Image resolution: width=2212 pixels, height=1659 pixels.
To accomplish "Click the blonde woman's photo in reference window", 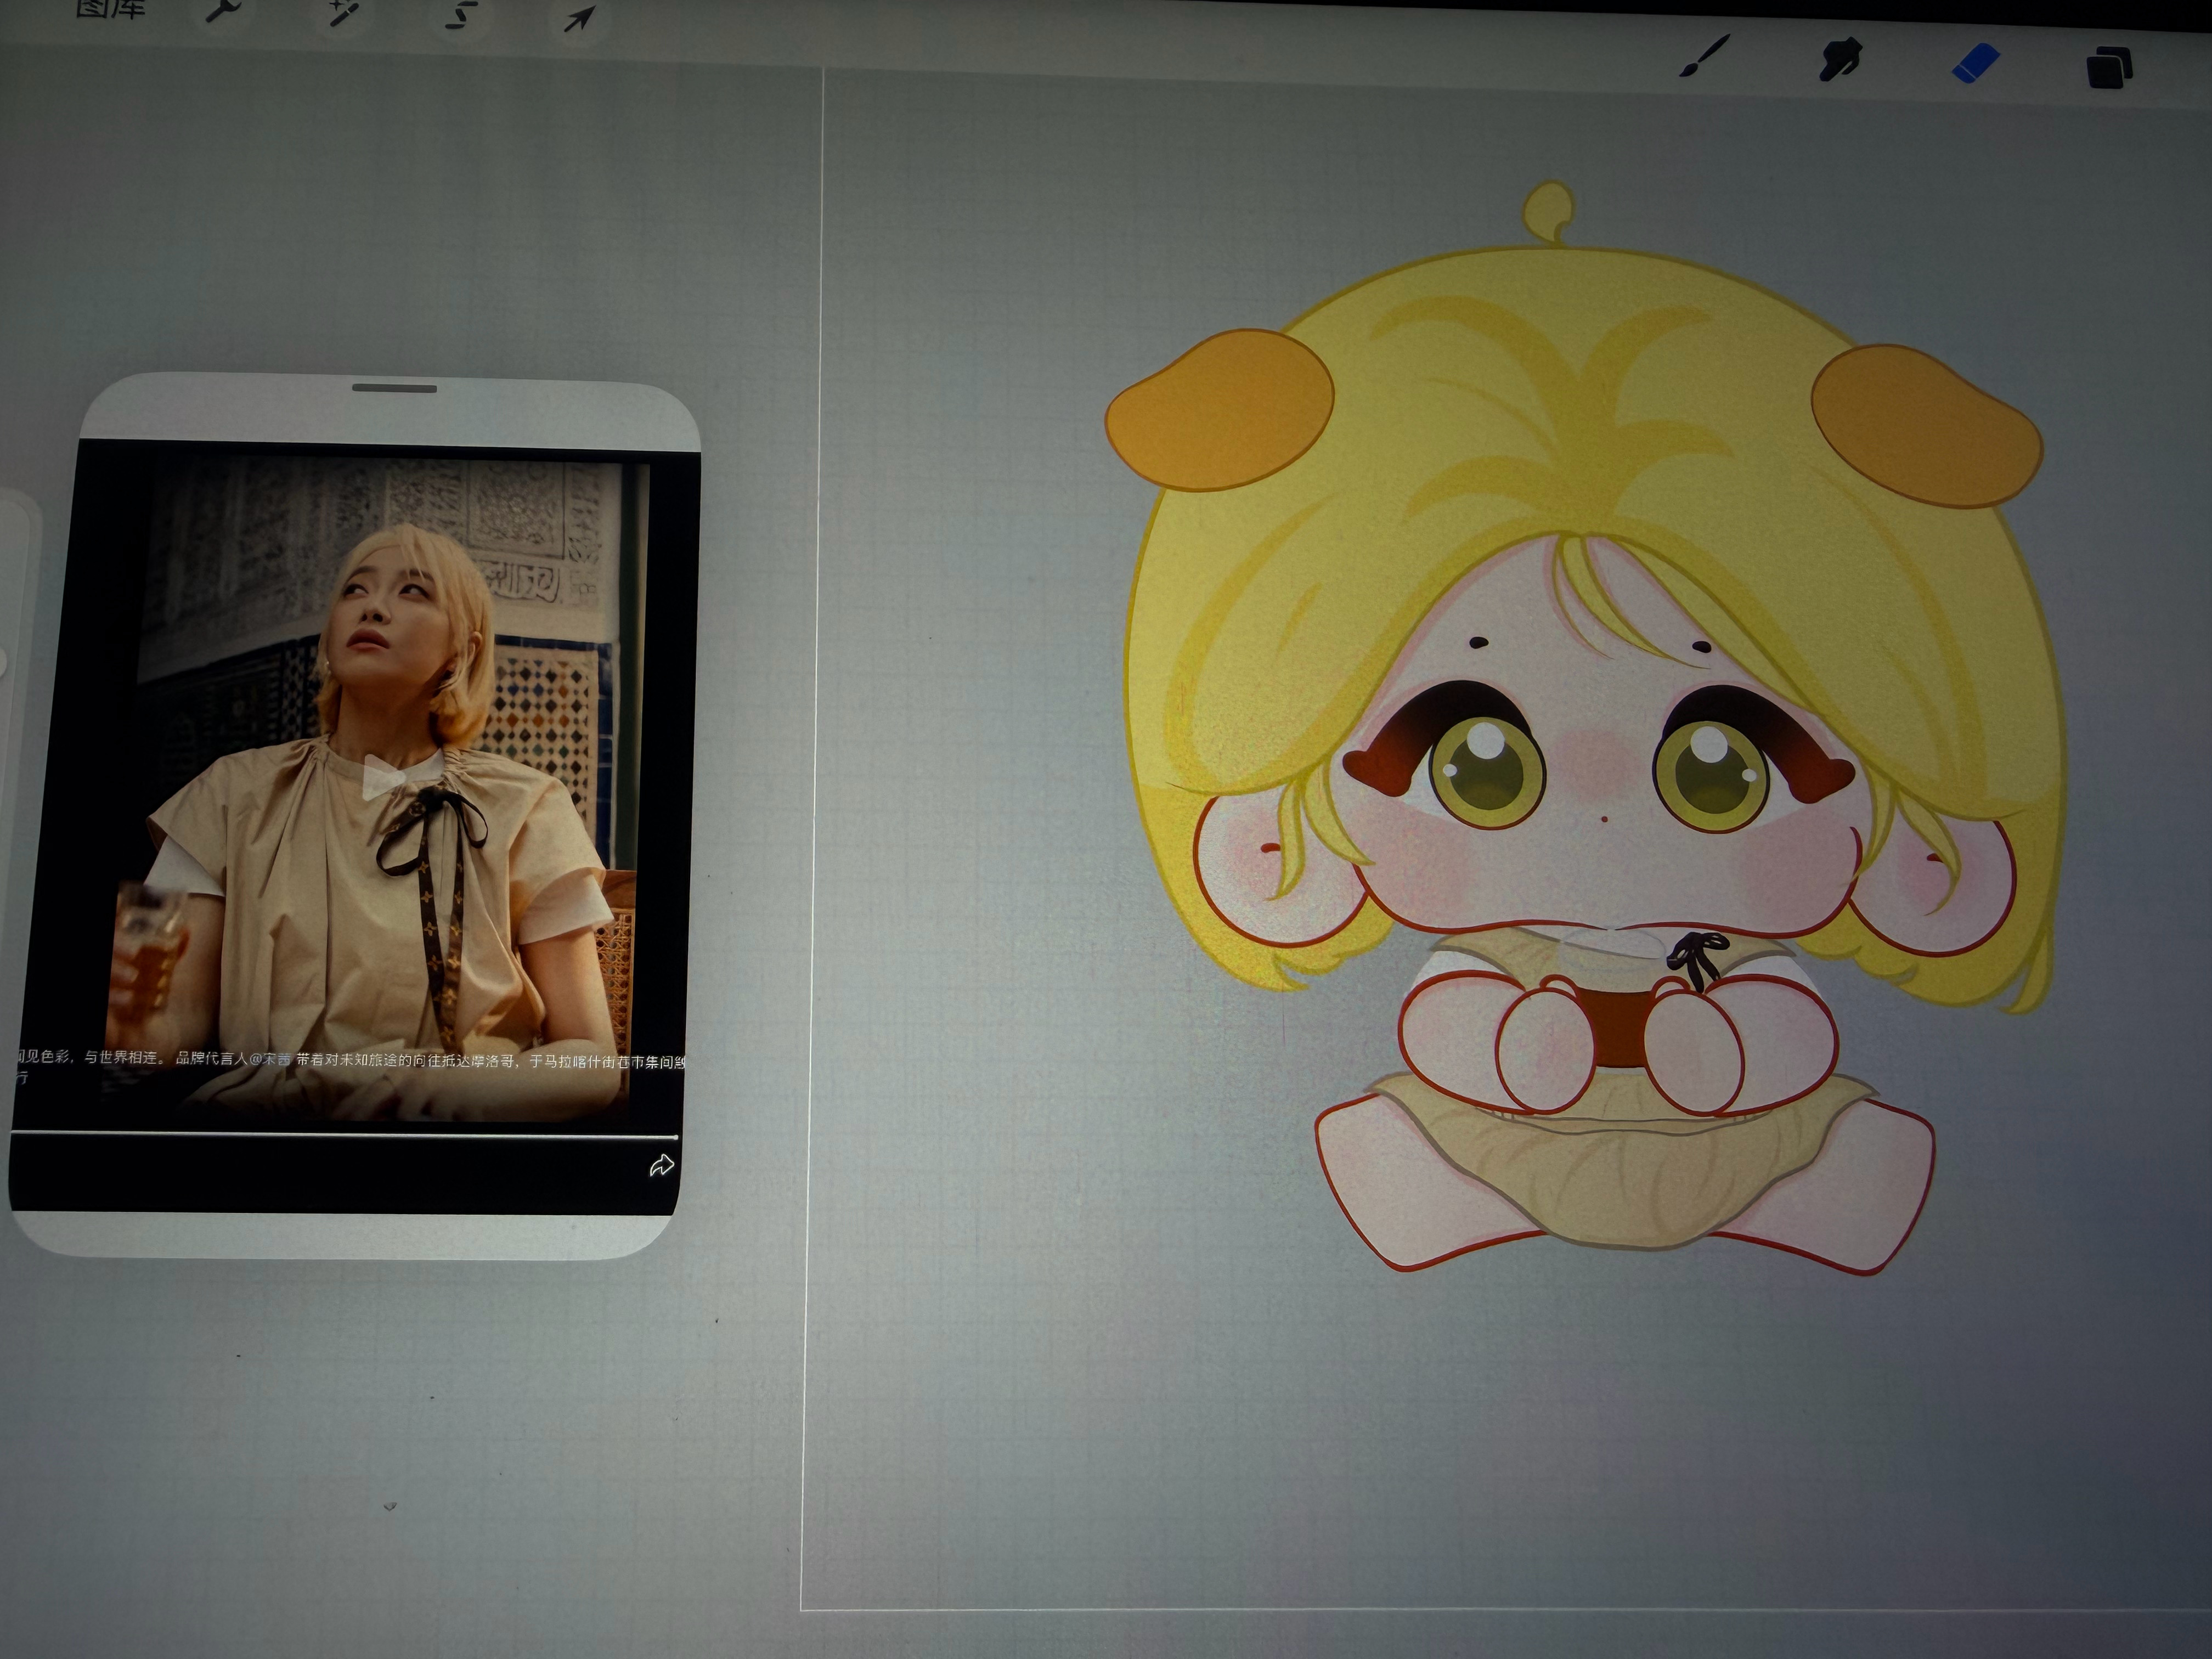I will 380,790.
